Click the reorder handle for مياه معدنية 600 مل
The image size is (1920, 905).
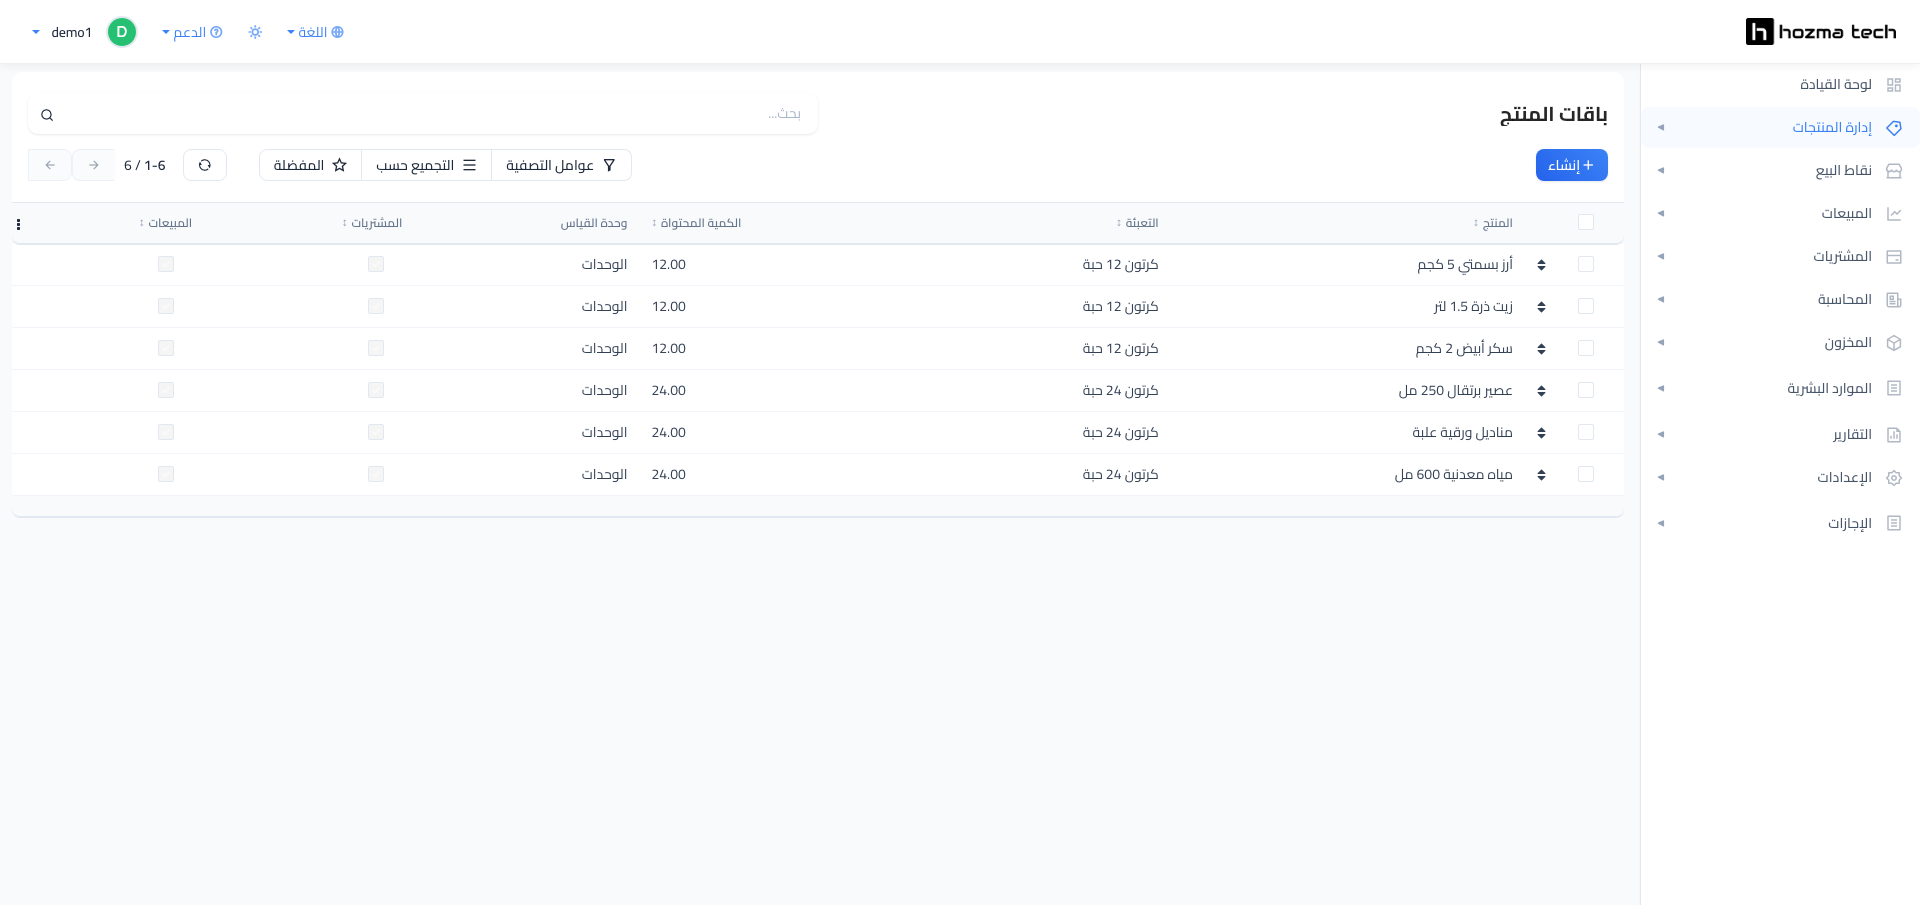(1541, 475)
